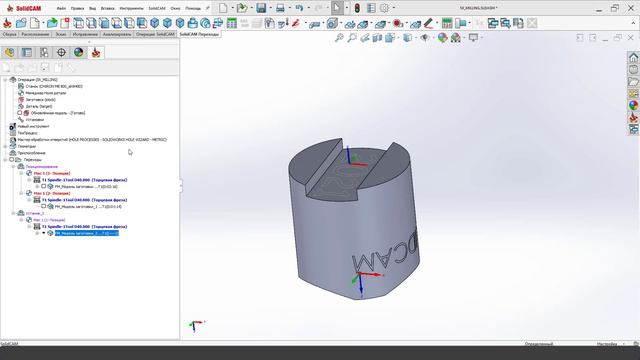640x360 pixels.
Task: Toggle checkbox of second FM_Модель заготовки_1 operation
Action: click(x=44, y=207)
